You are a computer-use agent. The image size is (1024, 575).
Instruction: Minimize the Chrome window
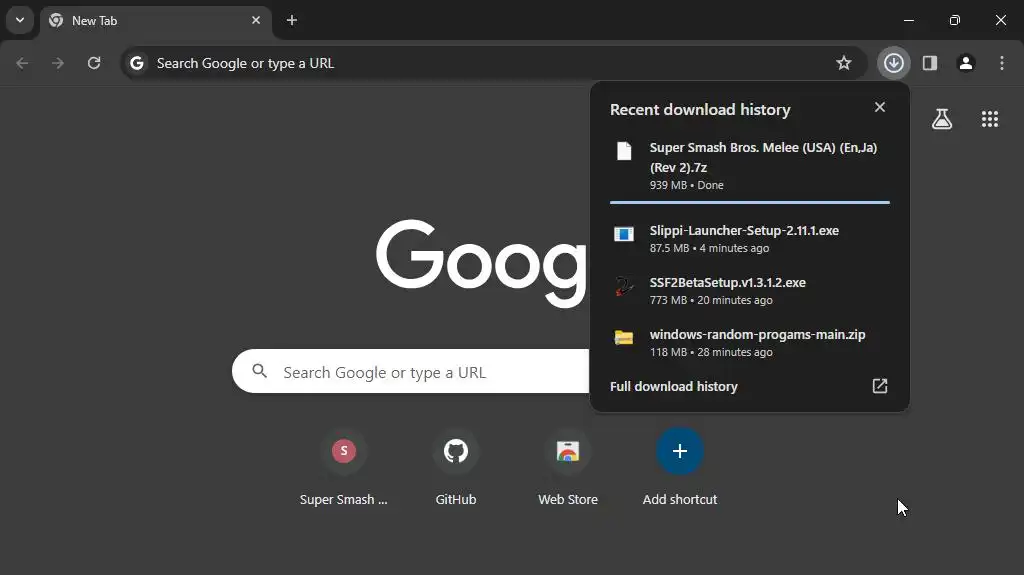pyautogui.click(x=908, y=20)
